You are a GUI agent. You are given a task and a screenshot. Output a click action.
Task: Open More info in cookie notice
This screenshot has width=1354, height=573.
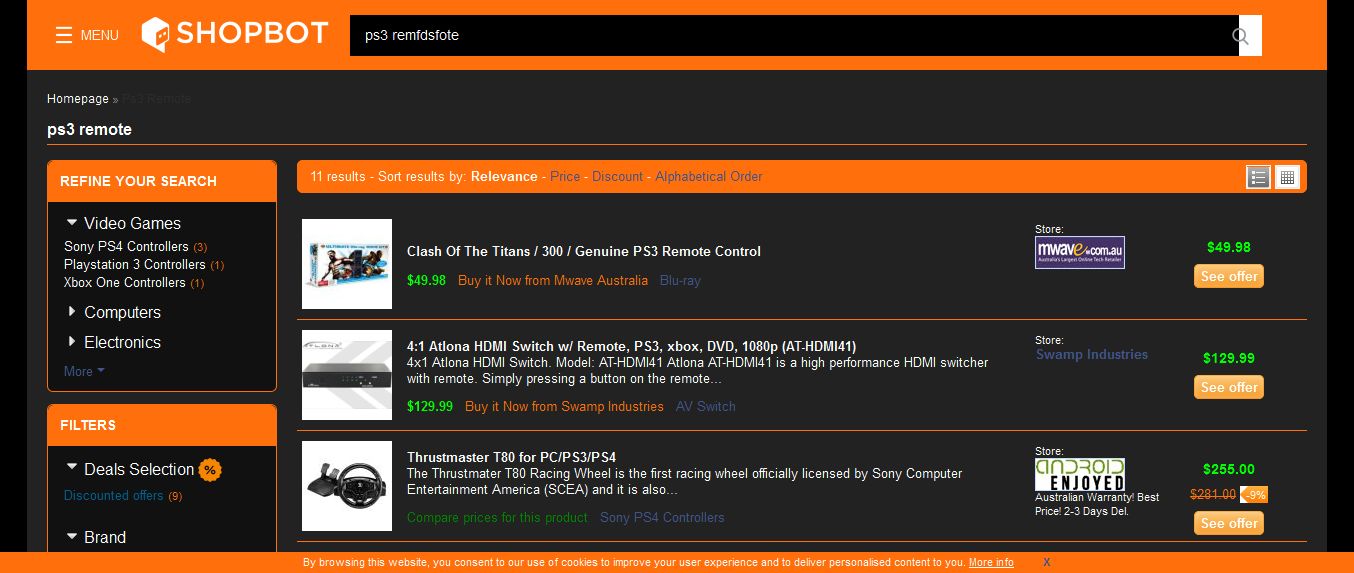point(991,562)
